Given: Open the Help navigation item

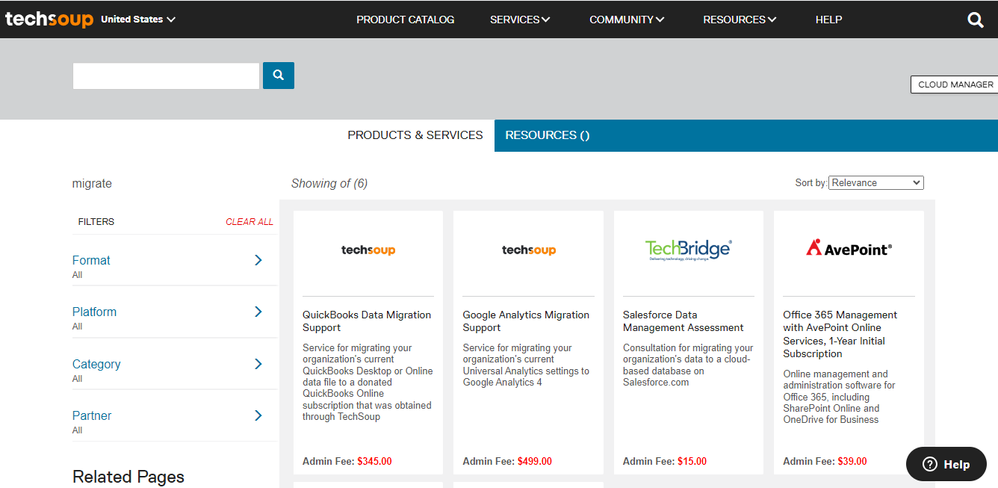Looking at the screenshot, I should point(829,20).
